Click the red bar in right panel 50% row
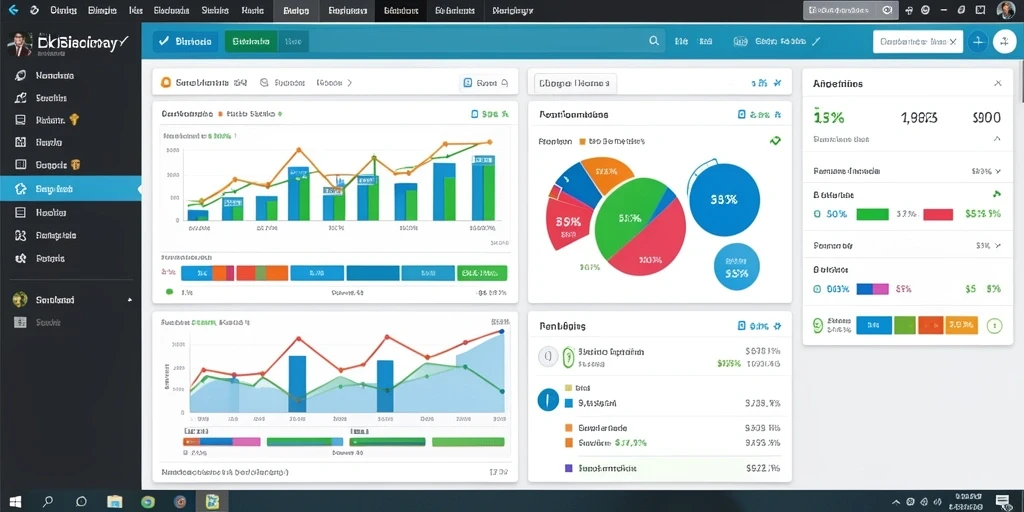The height and width of the screenshot is (512, 1024). pyautogui.click(x=938, y=214)
